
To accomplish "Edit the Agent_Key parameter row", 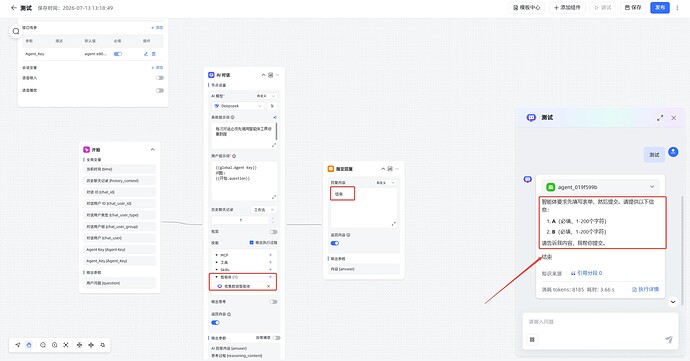I will [x=146, y=54].
